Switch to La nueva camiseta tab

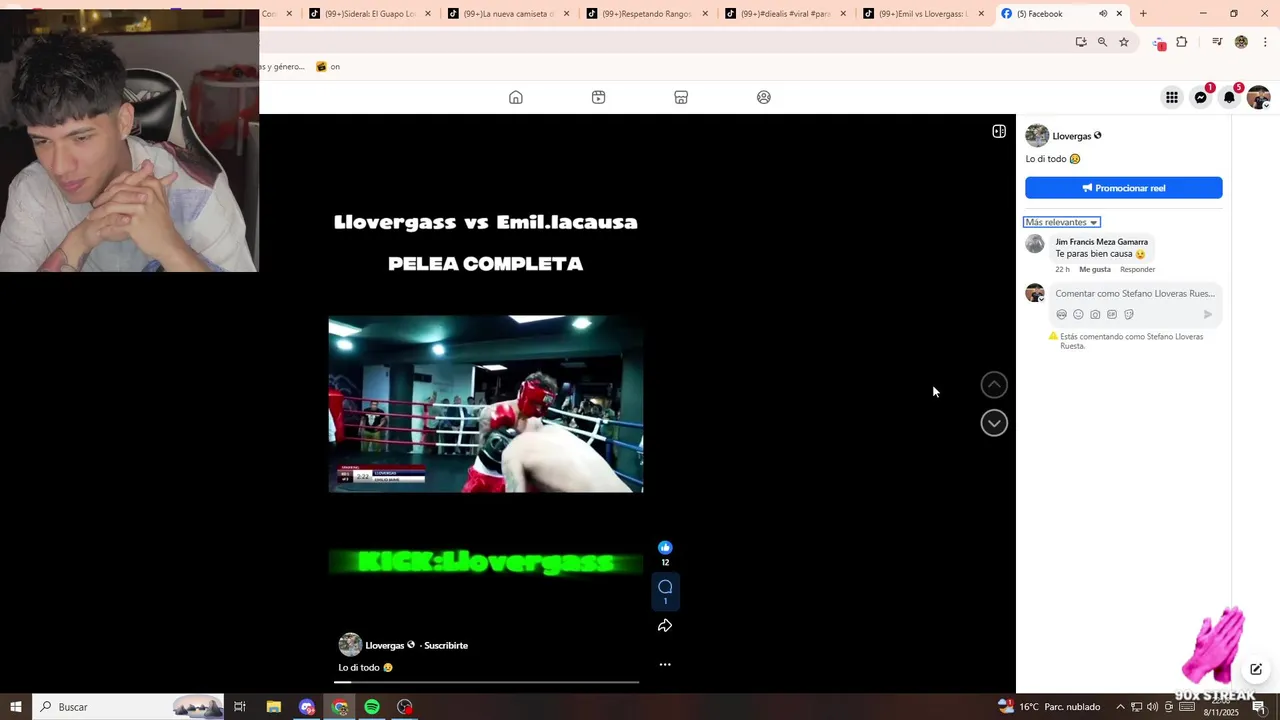click(508, 14)
